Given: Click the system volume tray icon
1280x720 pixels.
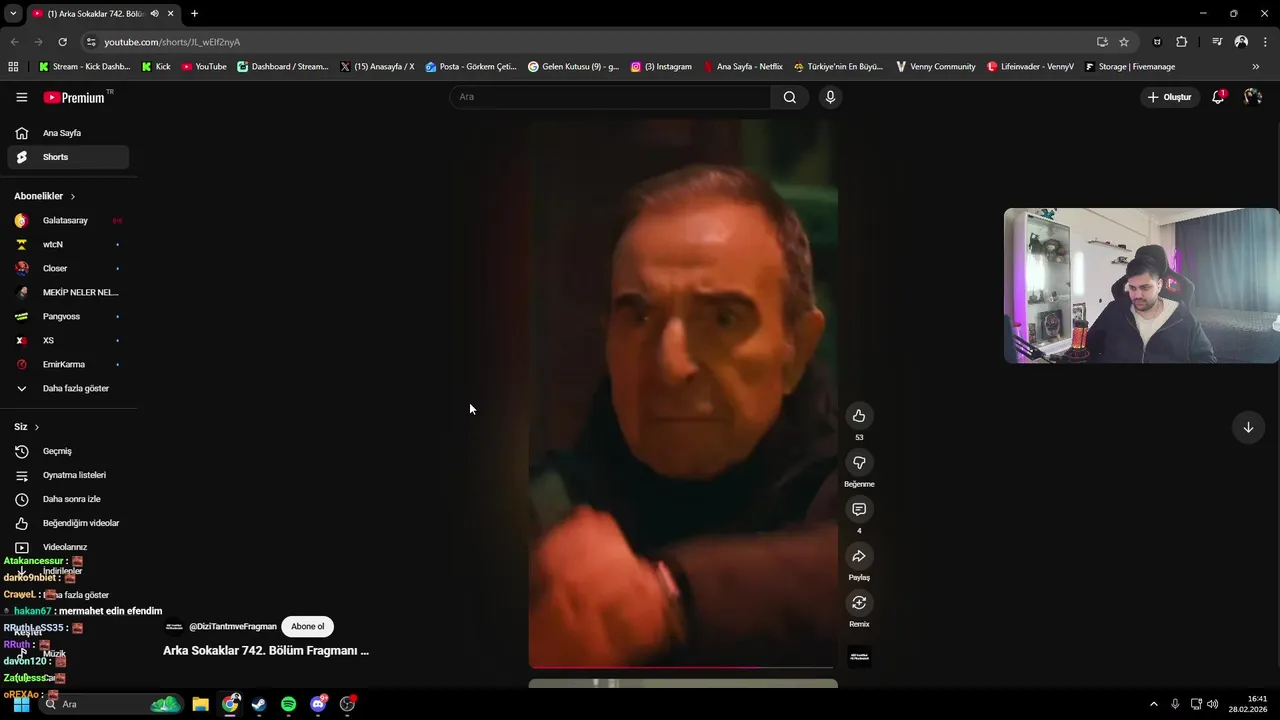Looking at the screenshot, I should (x=1213, y=704).
